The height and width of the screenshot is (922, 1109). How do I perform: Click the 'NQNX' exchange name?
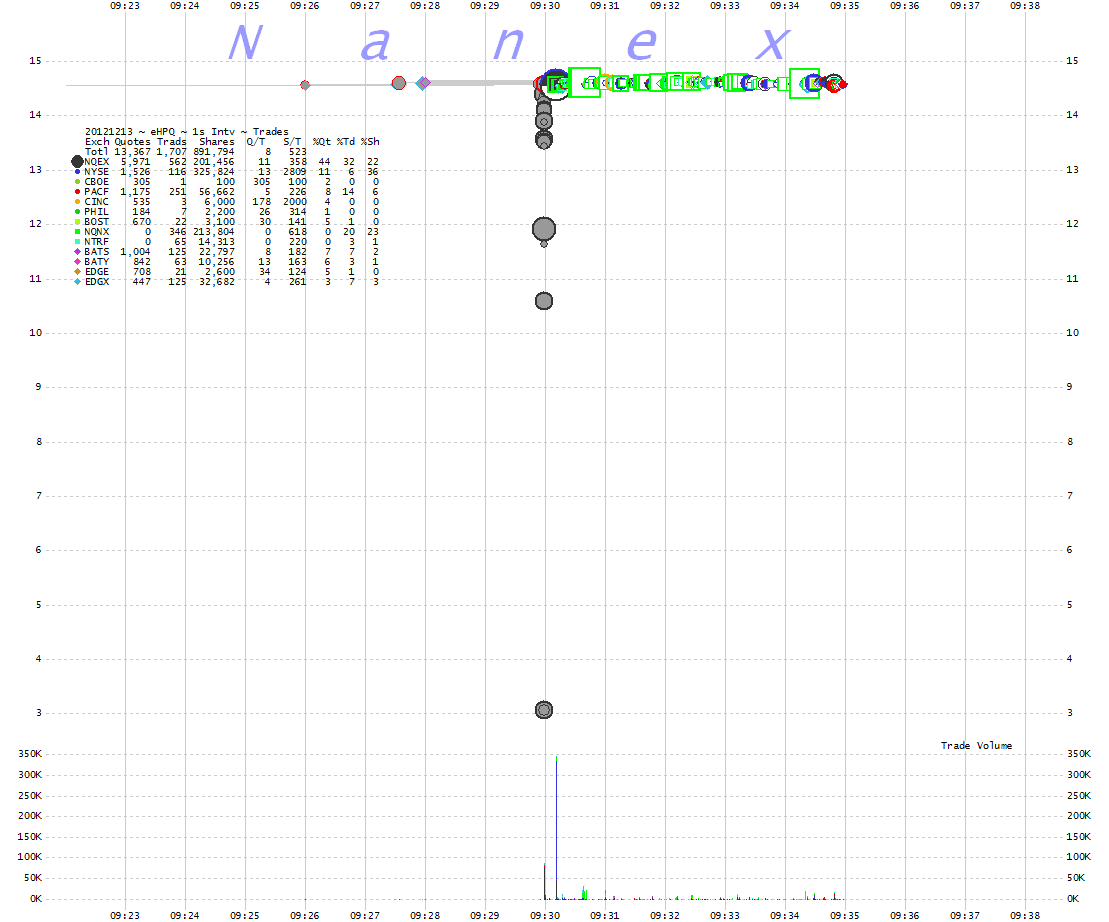click(97, 231)
